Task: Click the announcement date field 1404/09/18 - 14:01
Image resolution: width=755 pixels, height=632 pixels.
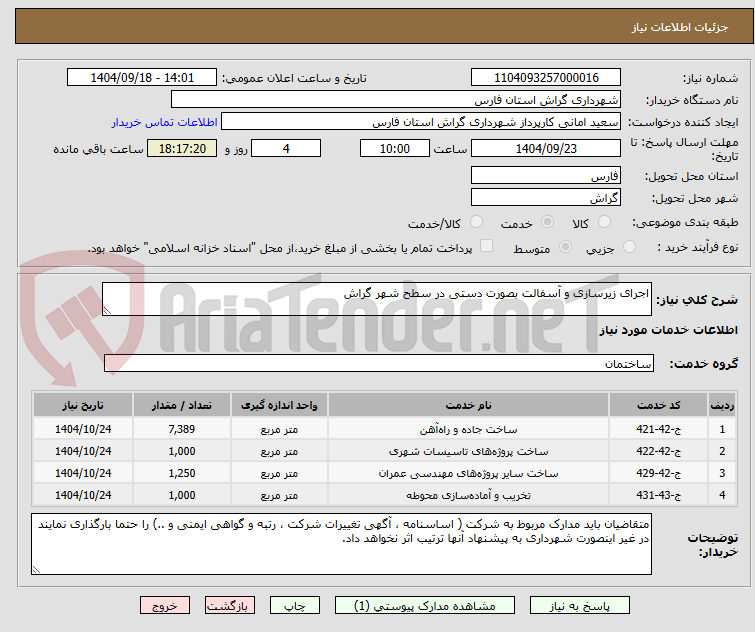Action: [142, 77]
